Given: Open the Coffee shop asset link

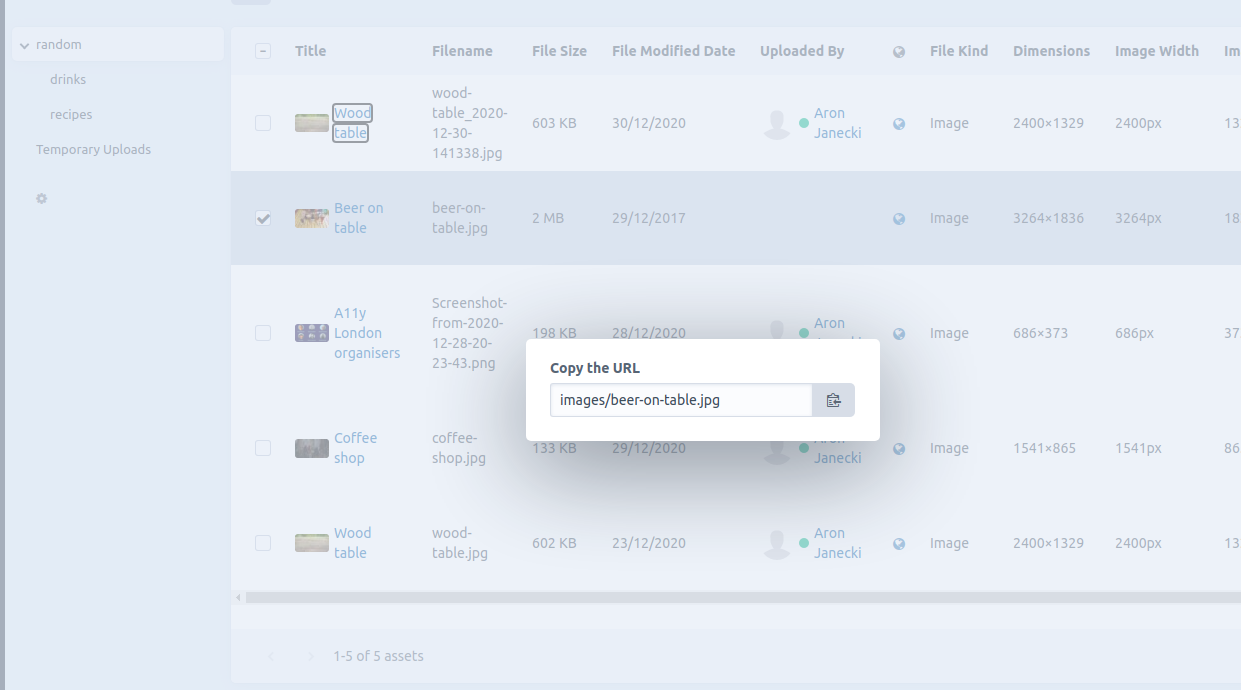Looking at the screenshot, I should pos(355,448).
